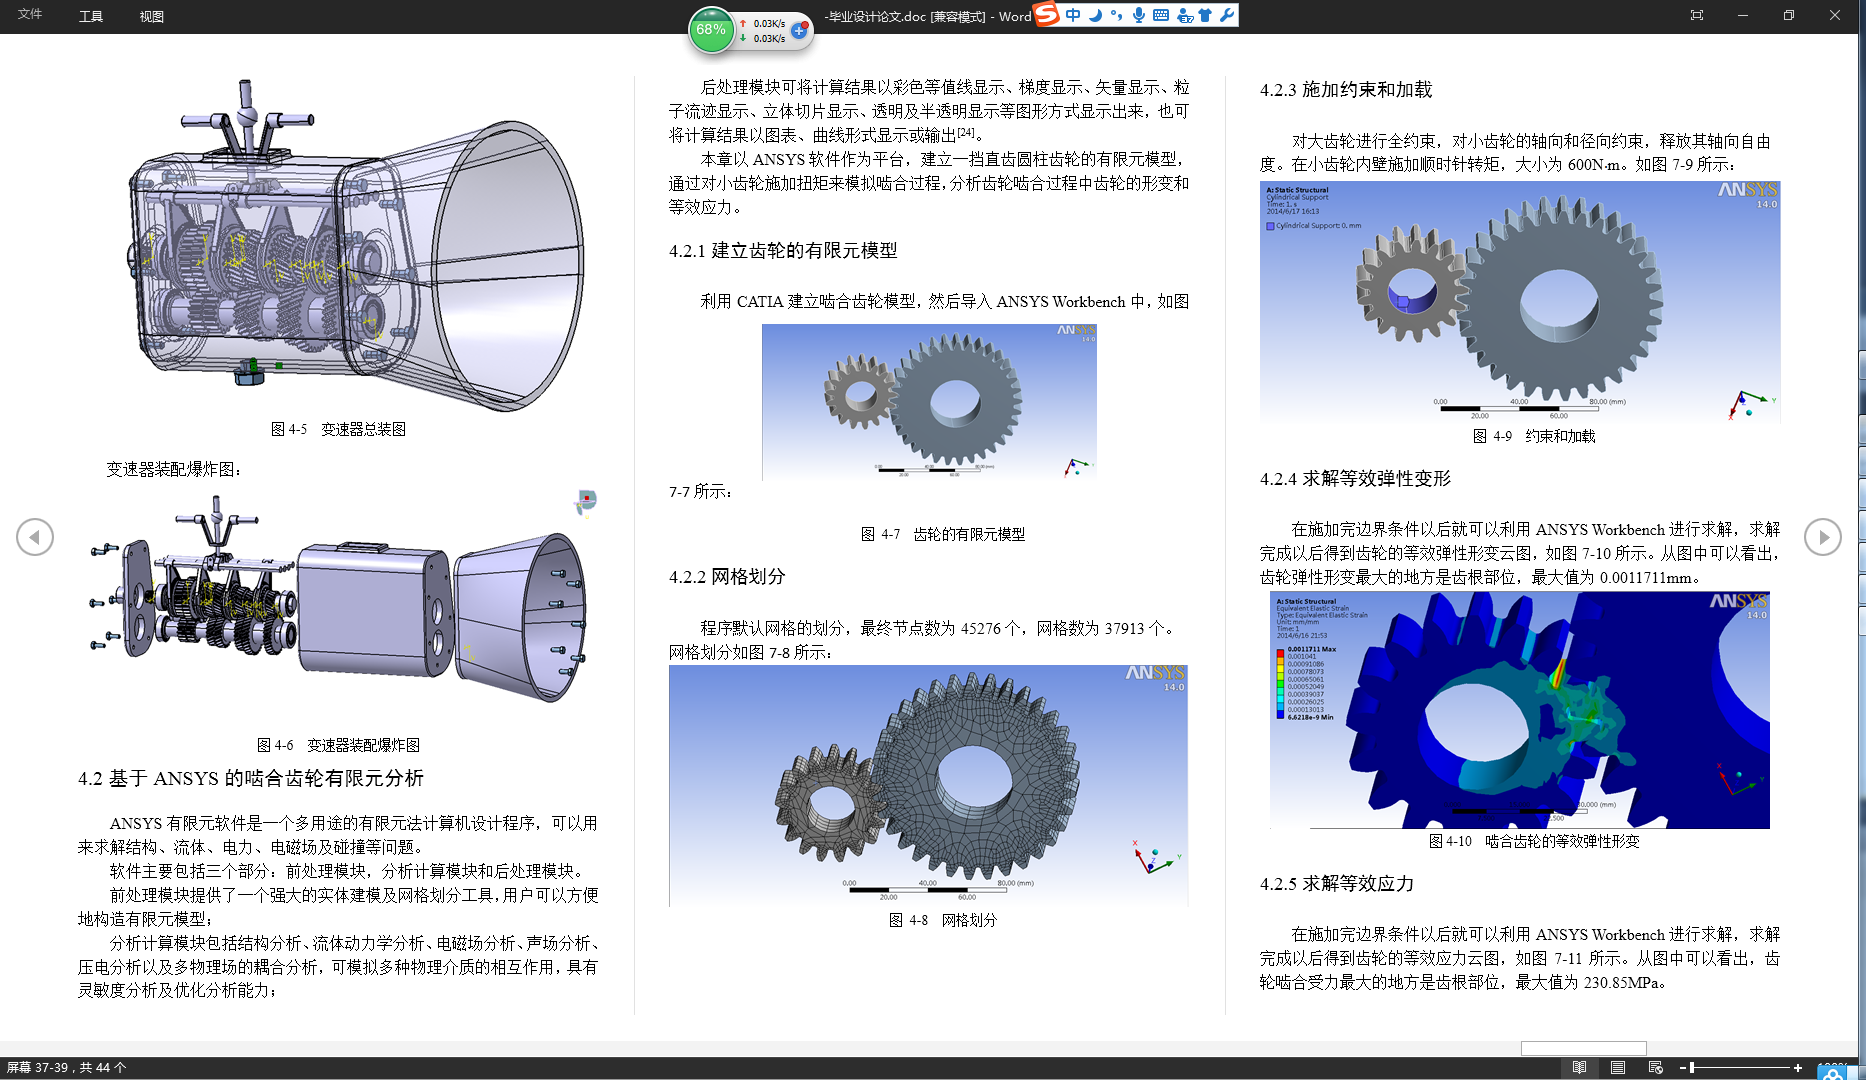Image resolution: width=1866 pixels, height=1080 pixels.
Task: Click the zoom out minus button
Action: pyautogui.click(x=1683, y=1068)
